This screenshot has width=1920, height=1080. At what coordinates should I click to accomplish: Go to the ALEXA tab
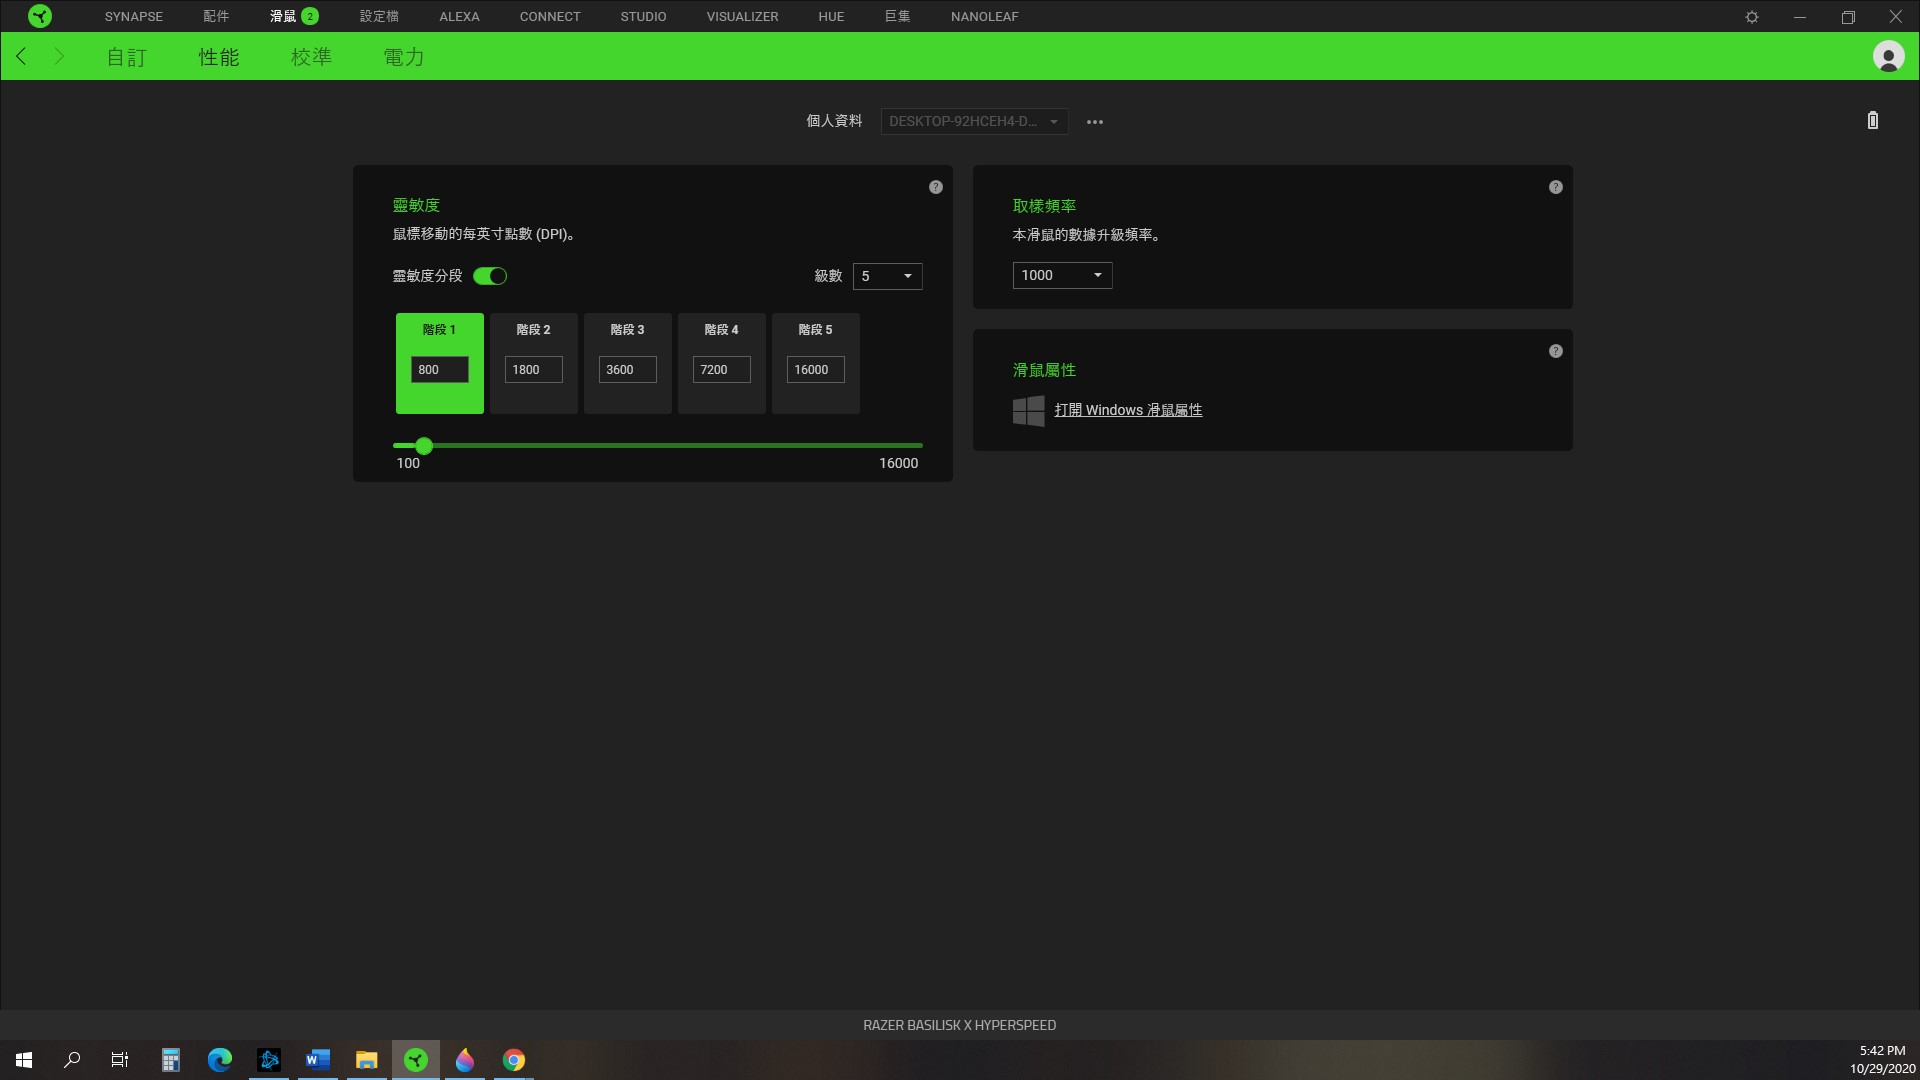(459, 16)
